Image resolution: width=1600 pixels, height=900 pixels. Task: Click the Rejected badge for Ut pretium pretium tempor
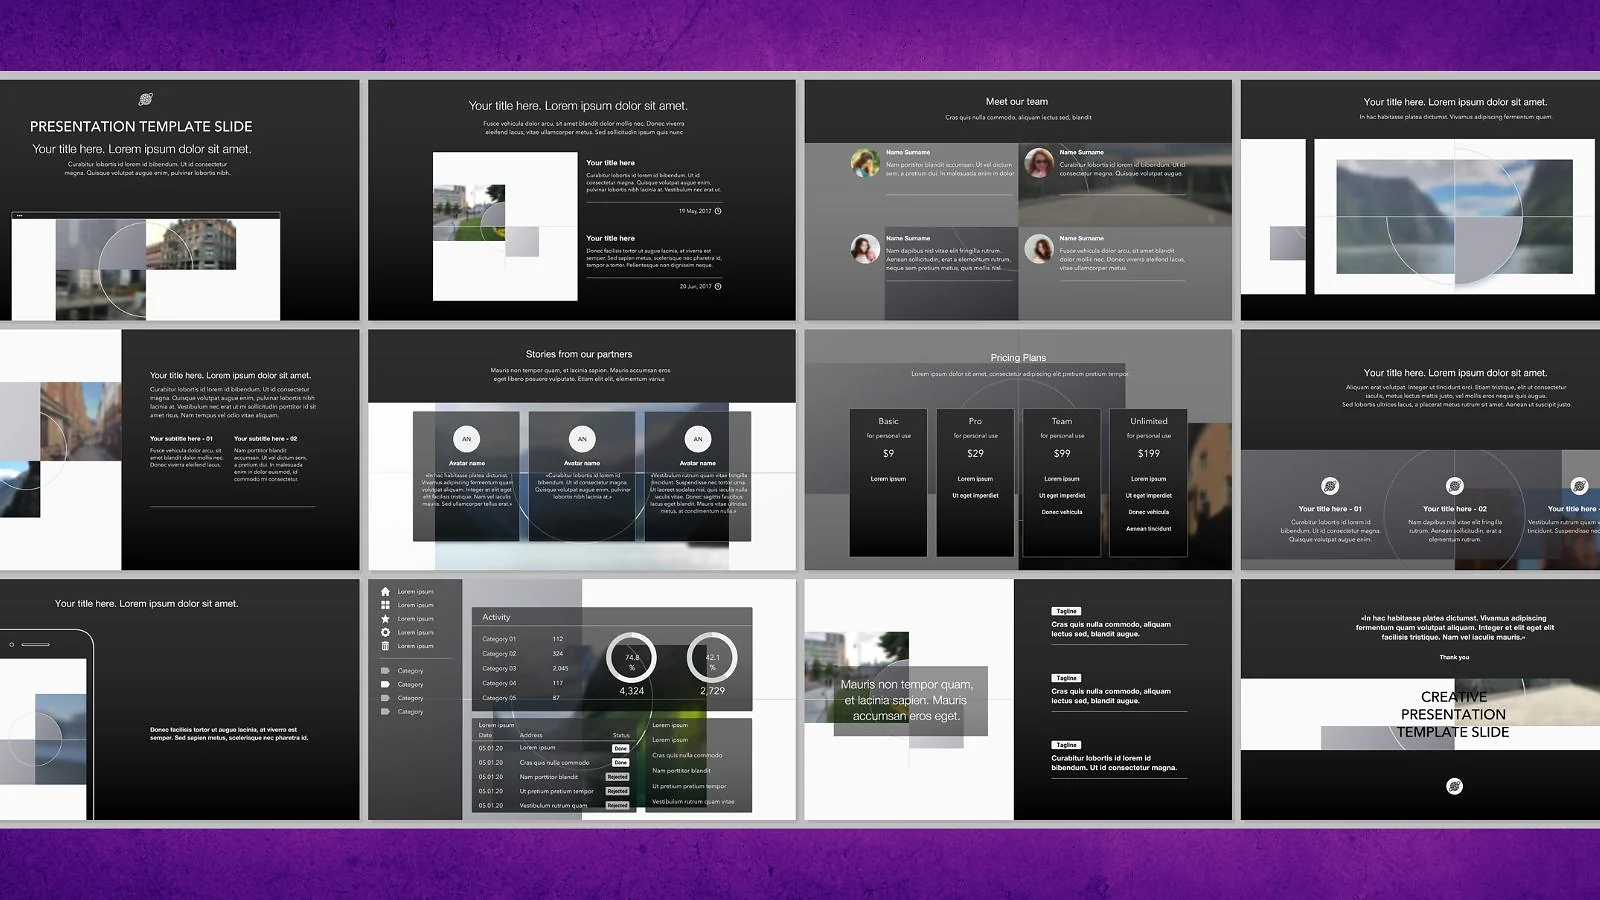[x=617, y=791]
